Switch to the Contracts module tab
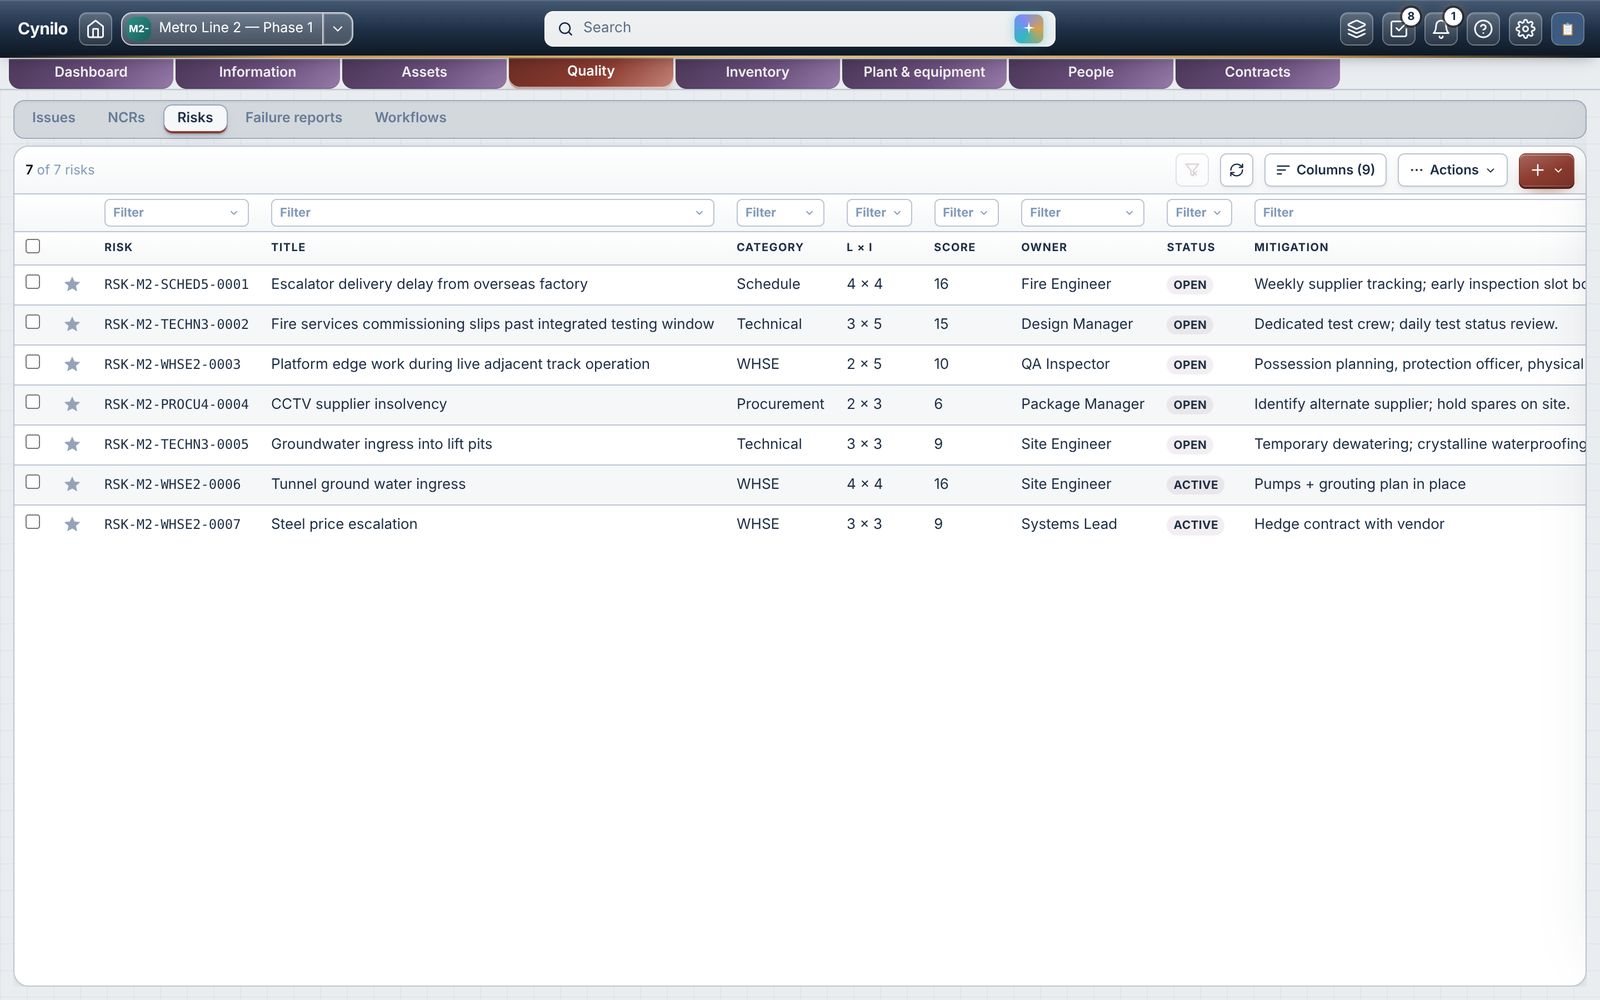Viewport: 1600px width, 1000px height. [x=1257, y=72]
